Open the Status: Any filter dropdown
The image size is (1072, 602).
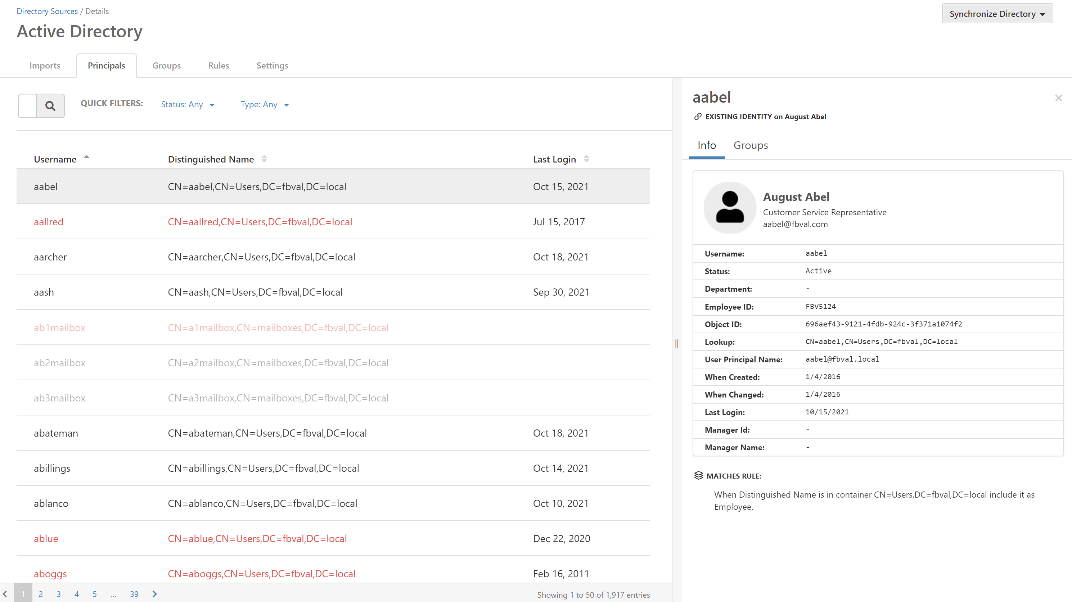(187, 105)
